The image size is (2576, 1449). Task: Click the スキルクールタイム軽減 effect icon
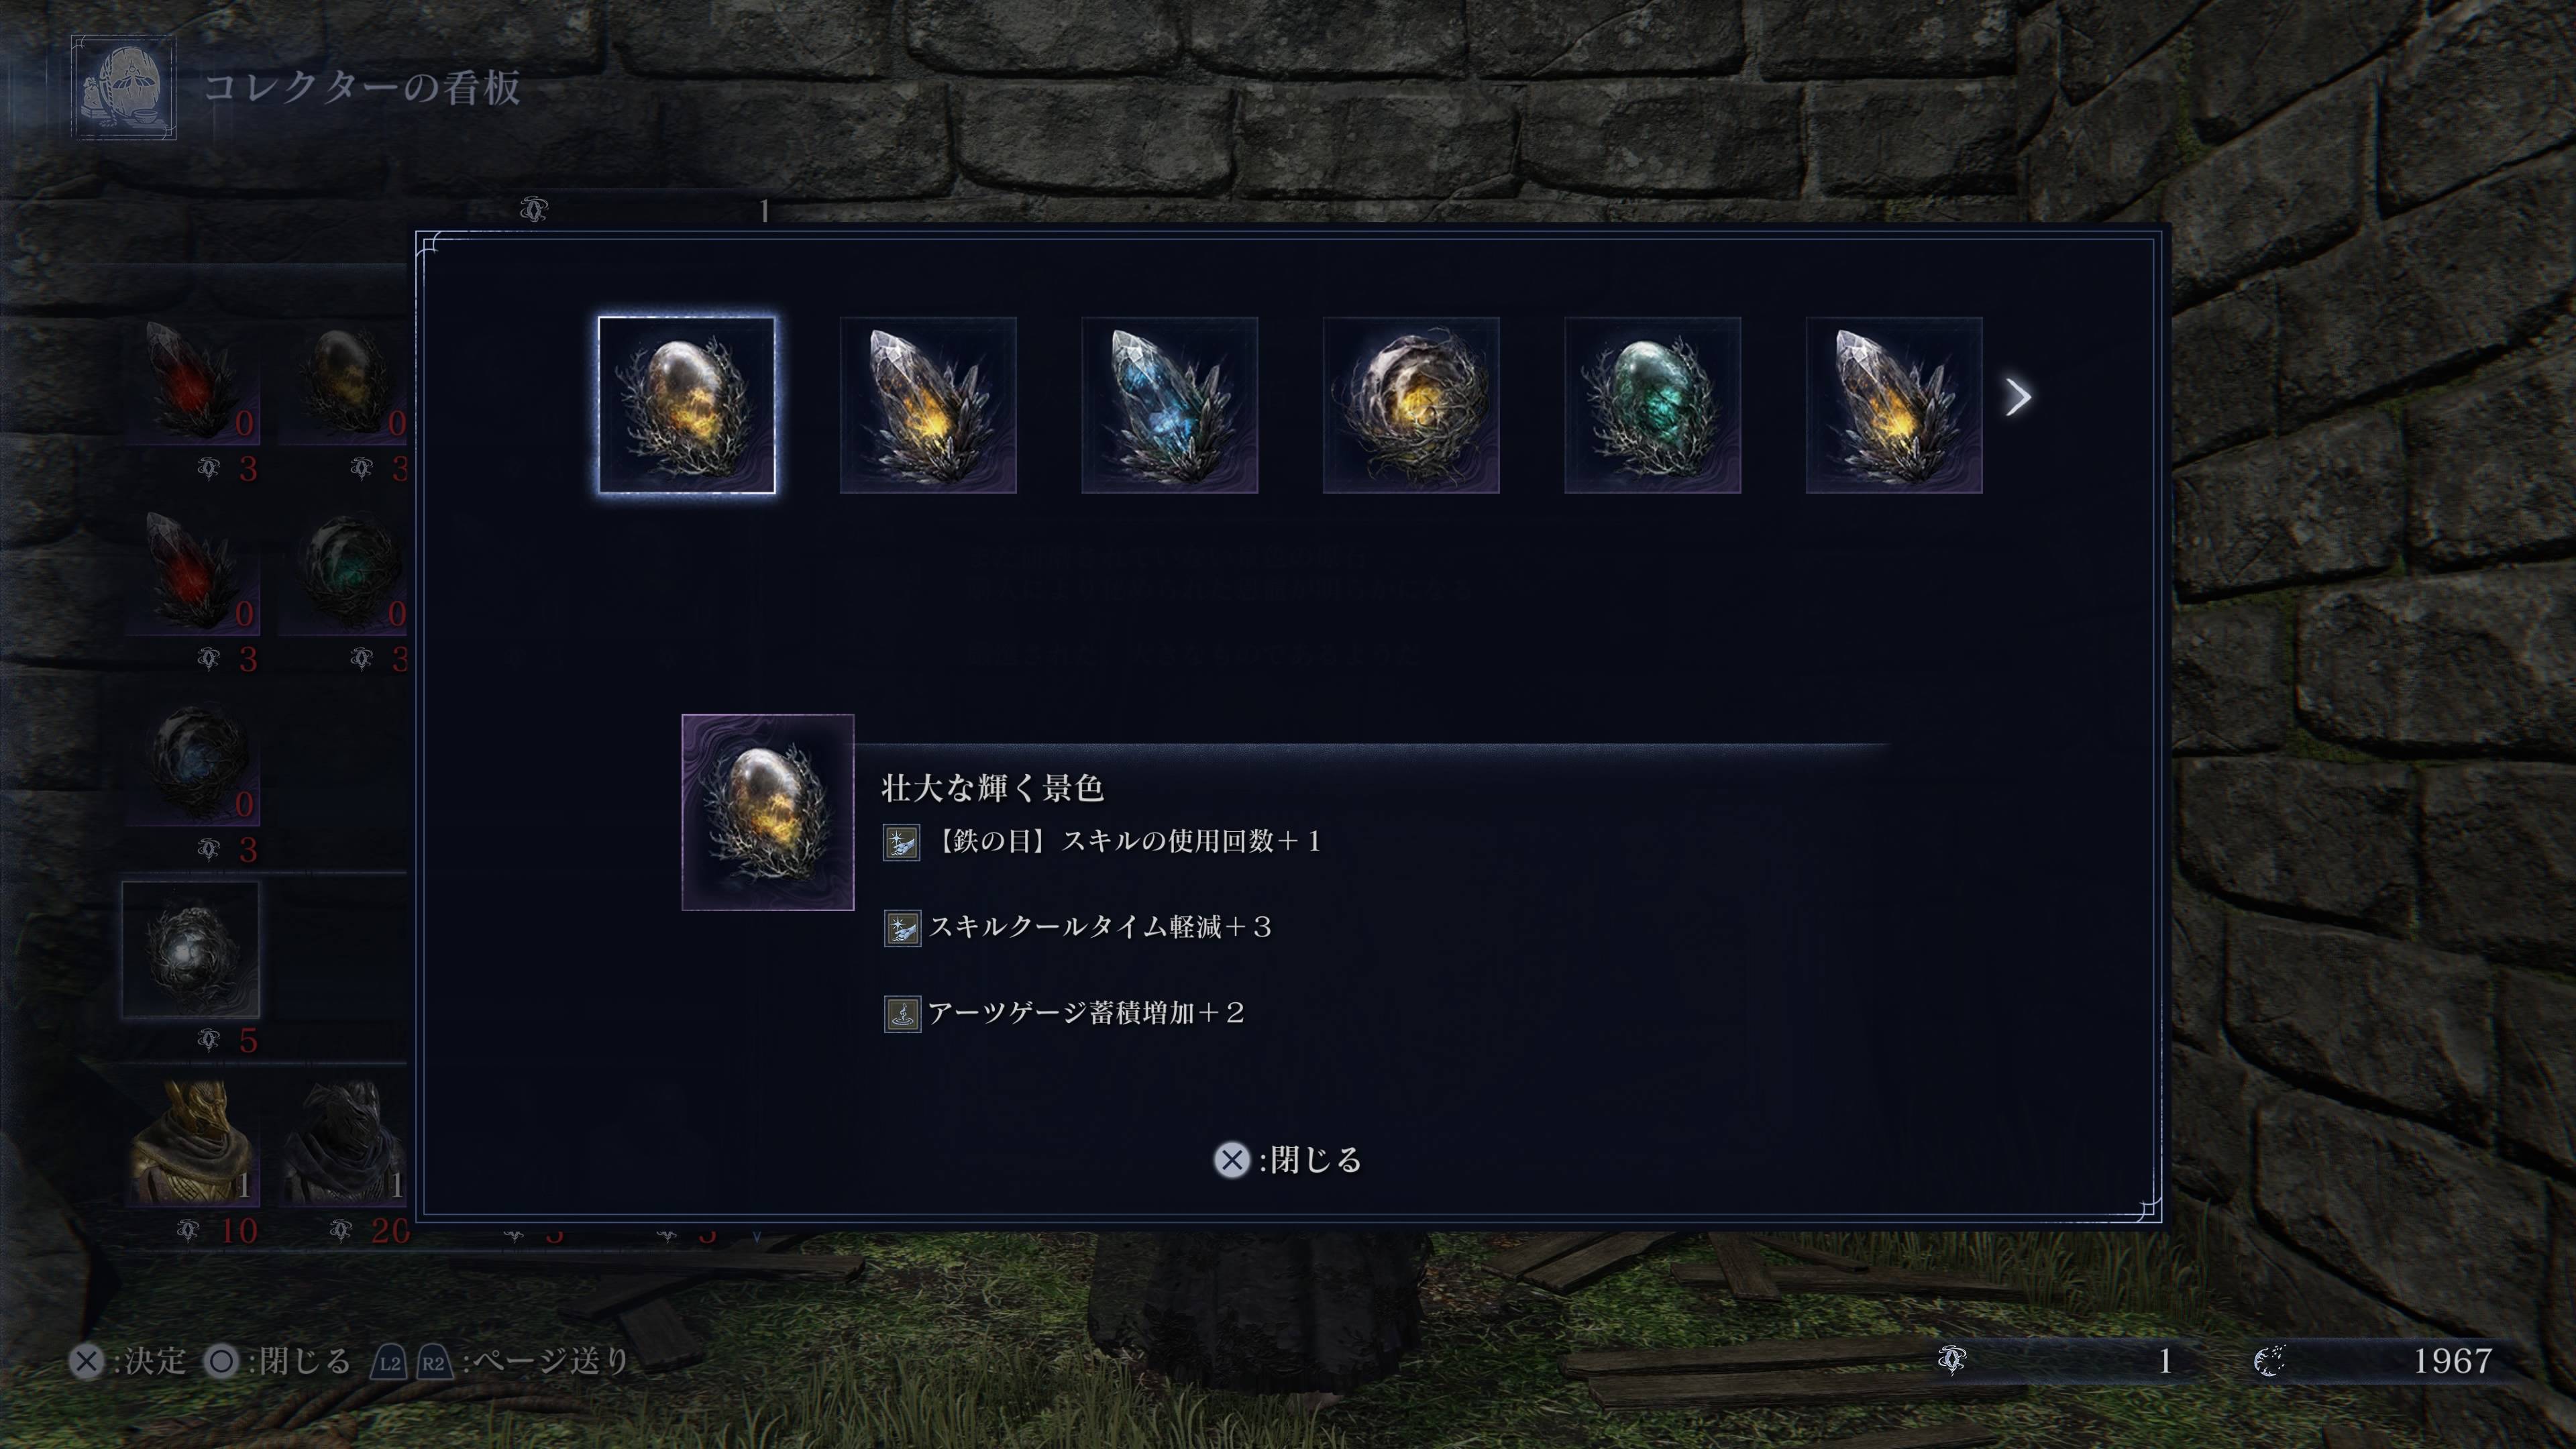pyautogui.click(x=901, y=928)
